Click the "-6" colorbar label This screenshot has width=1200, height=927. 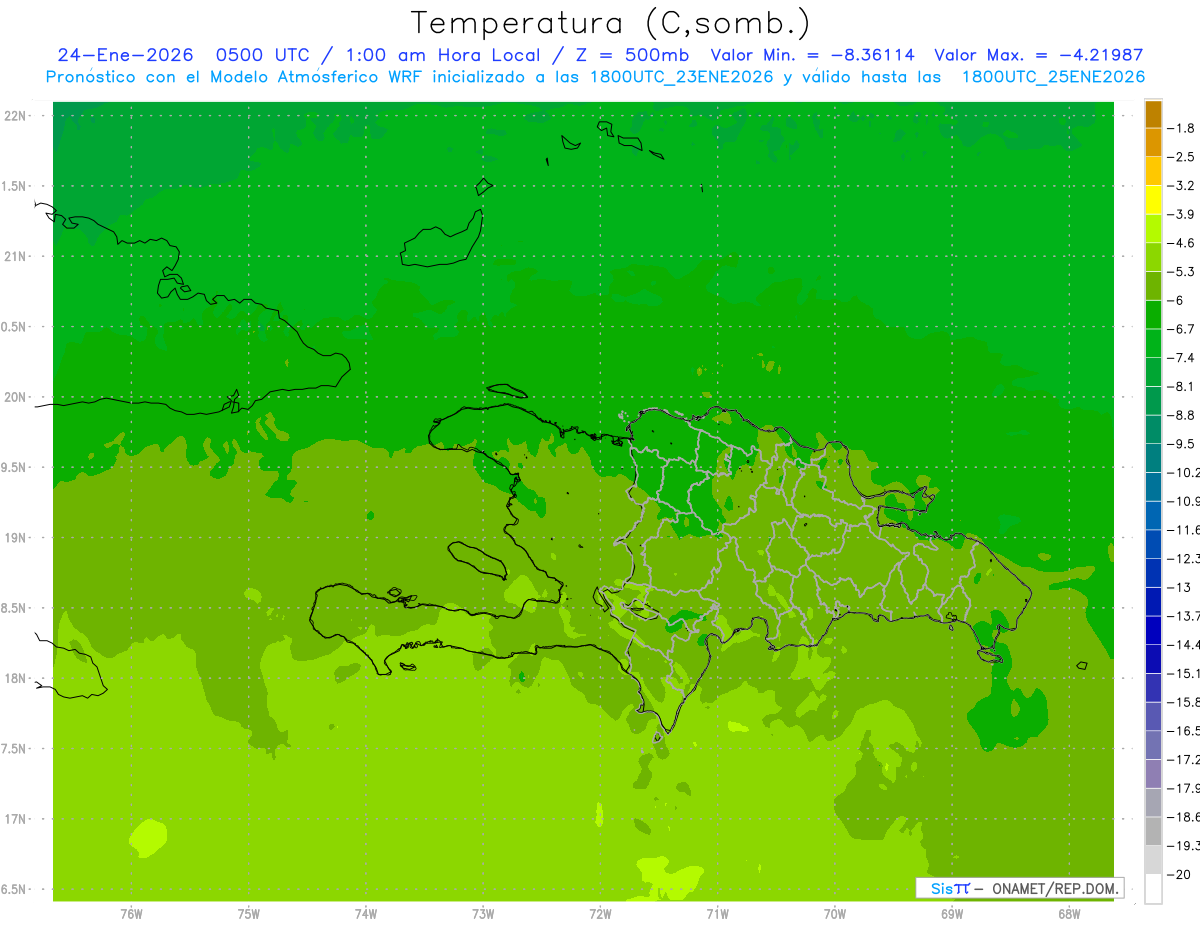(1176, 300)
